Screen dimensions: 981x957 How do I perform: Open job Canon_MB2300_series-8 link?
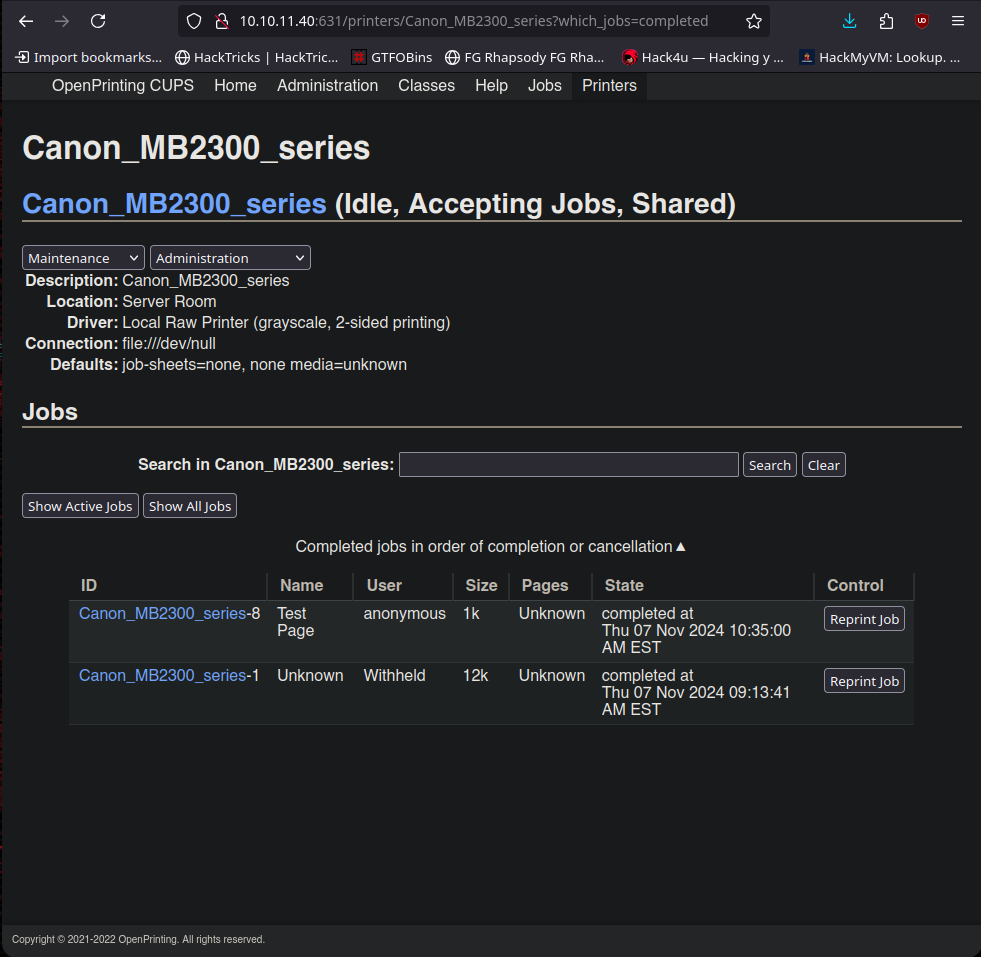click(x=163, y=614)
